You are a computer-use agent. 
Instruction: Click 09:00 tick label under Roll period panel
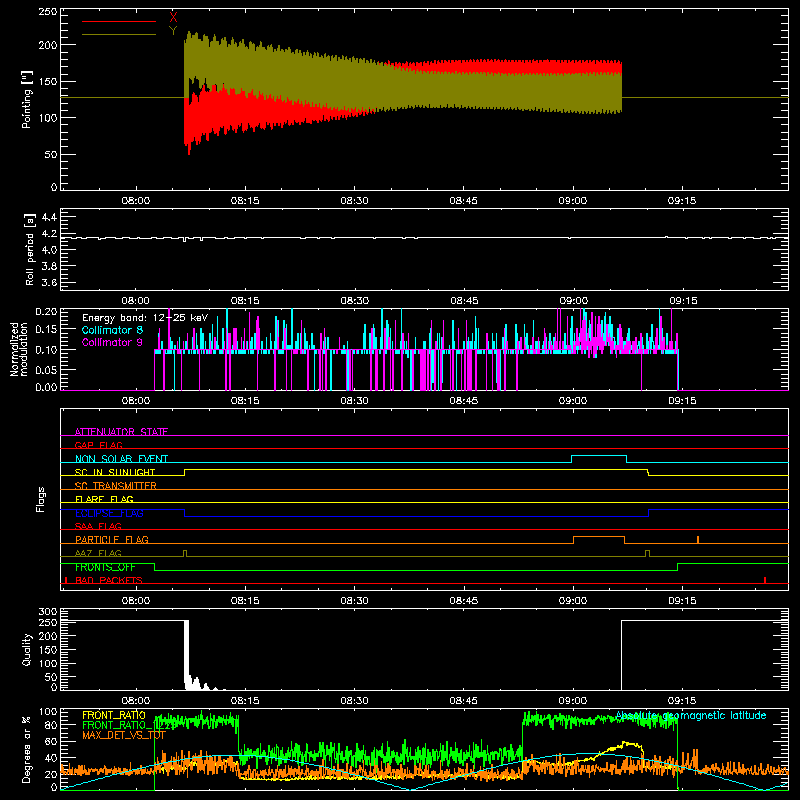tap(573, 301)
